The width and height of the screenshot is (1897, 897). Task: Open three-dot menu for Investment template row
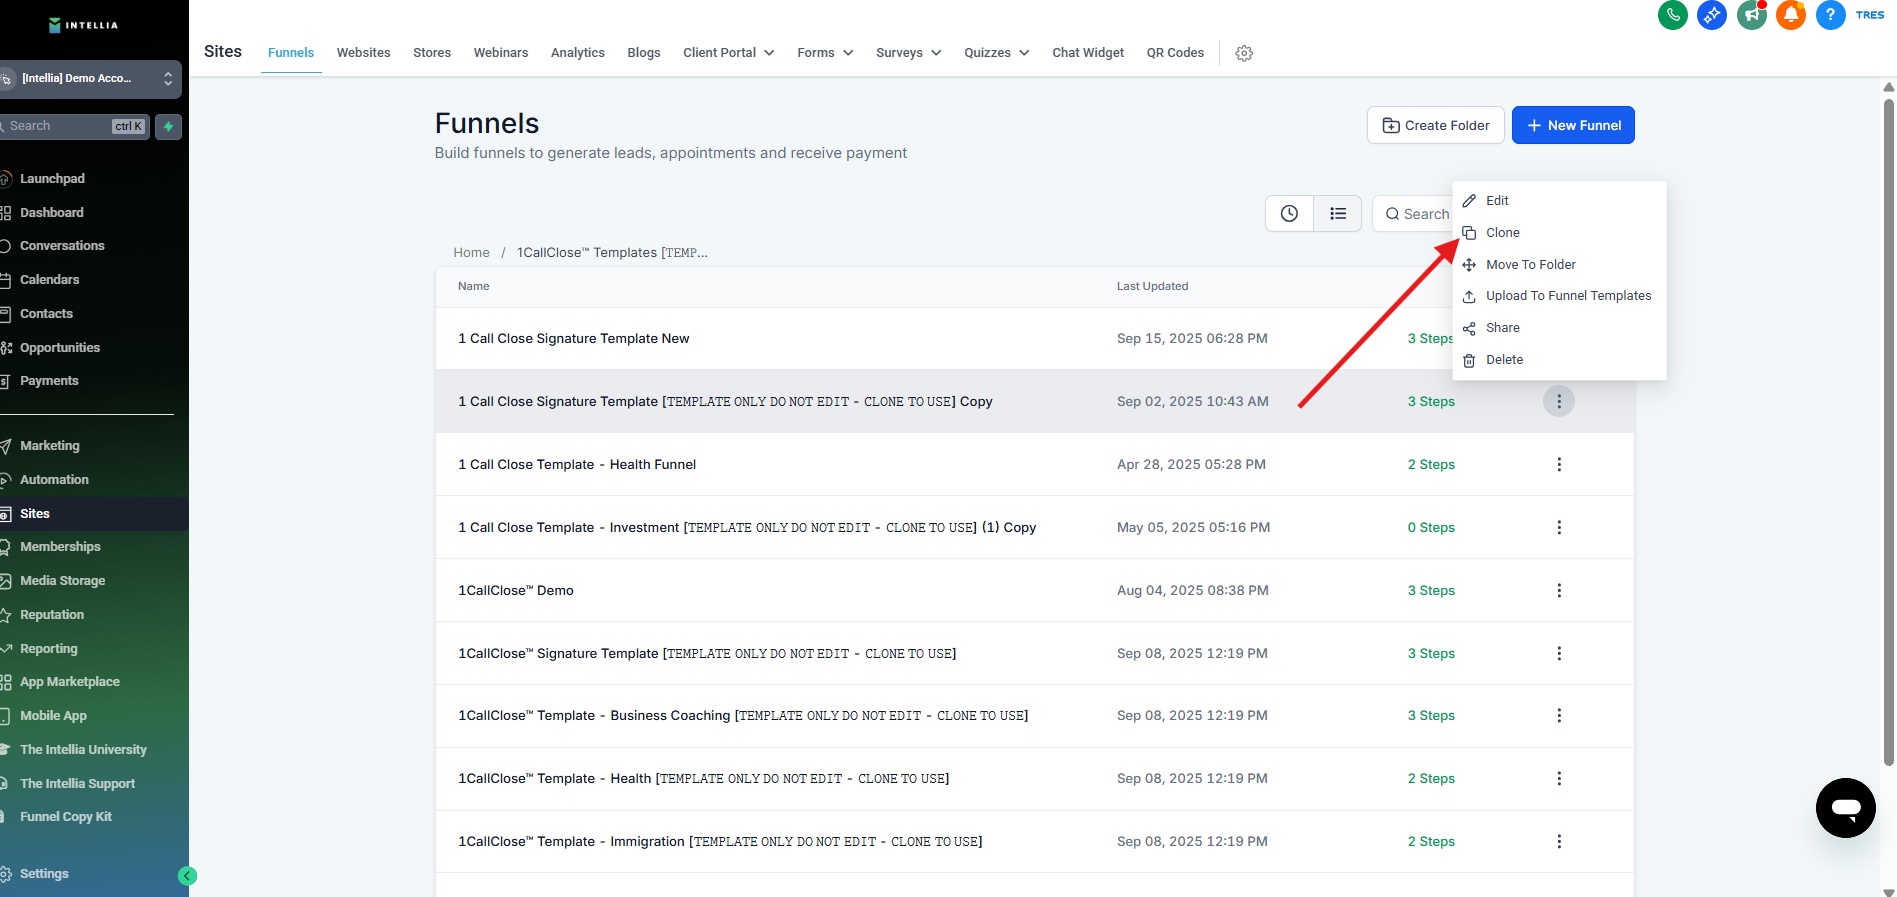pyautogui.click(x=1559, y=527)
